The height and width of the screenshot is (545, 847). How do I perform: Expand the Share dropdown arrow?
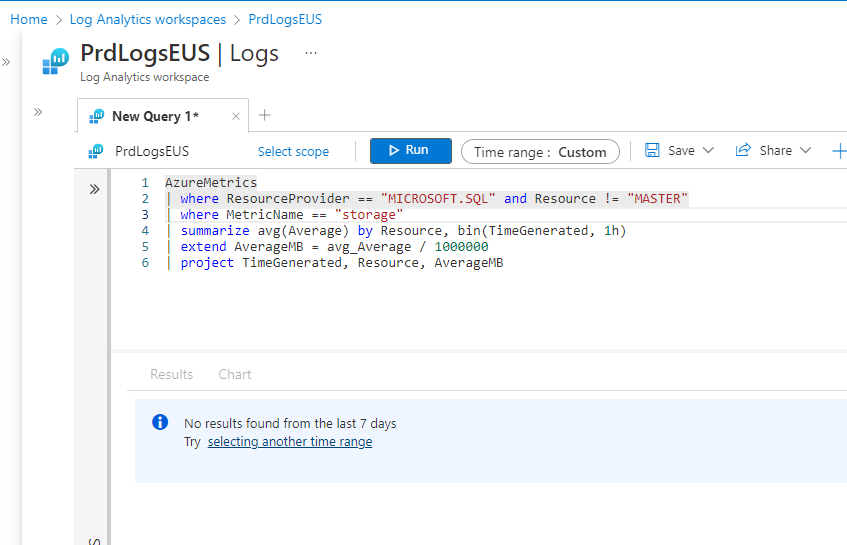pyautogui.click(x=805, y=150)
